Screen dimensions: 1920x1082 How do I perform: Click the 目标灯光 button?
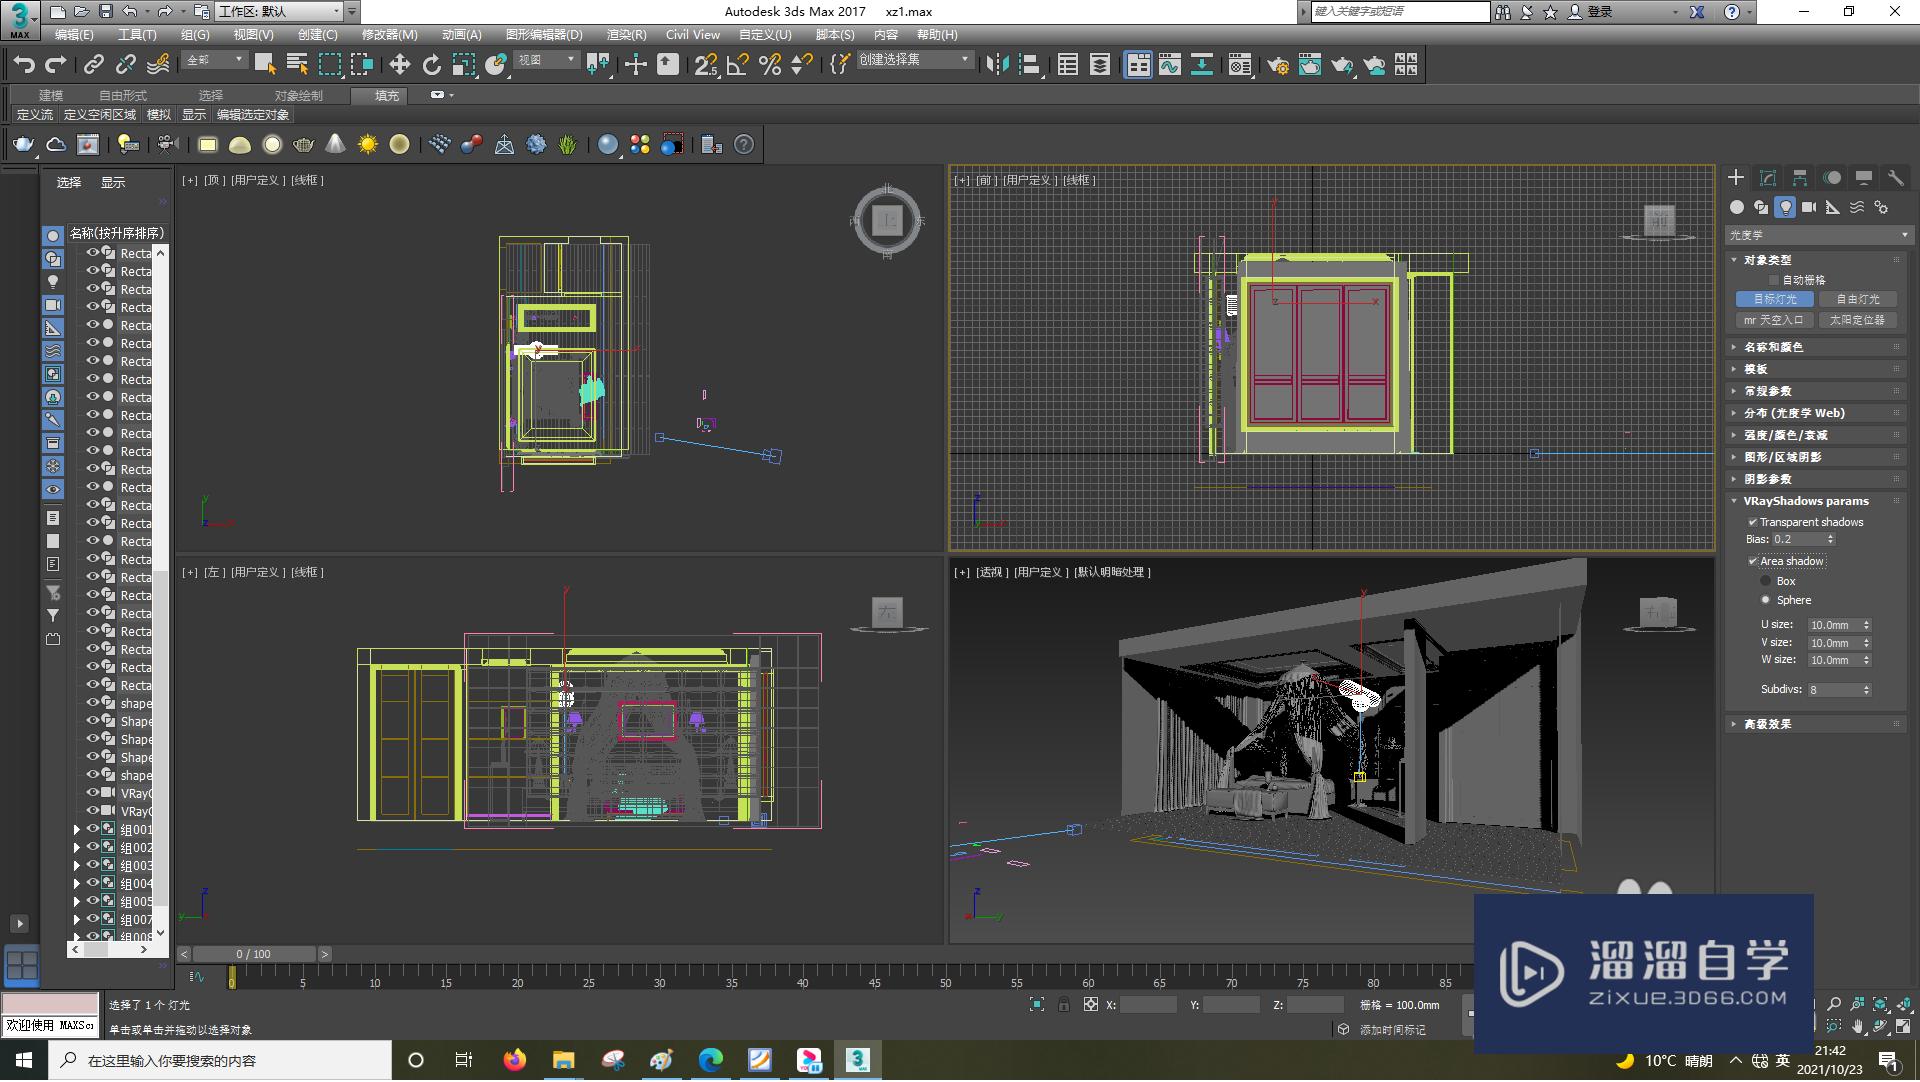[1775, 299]
